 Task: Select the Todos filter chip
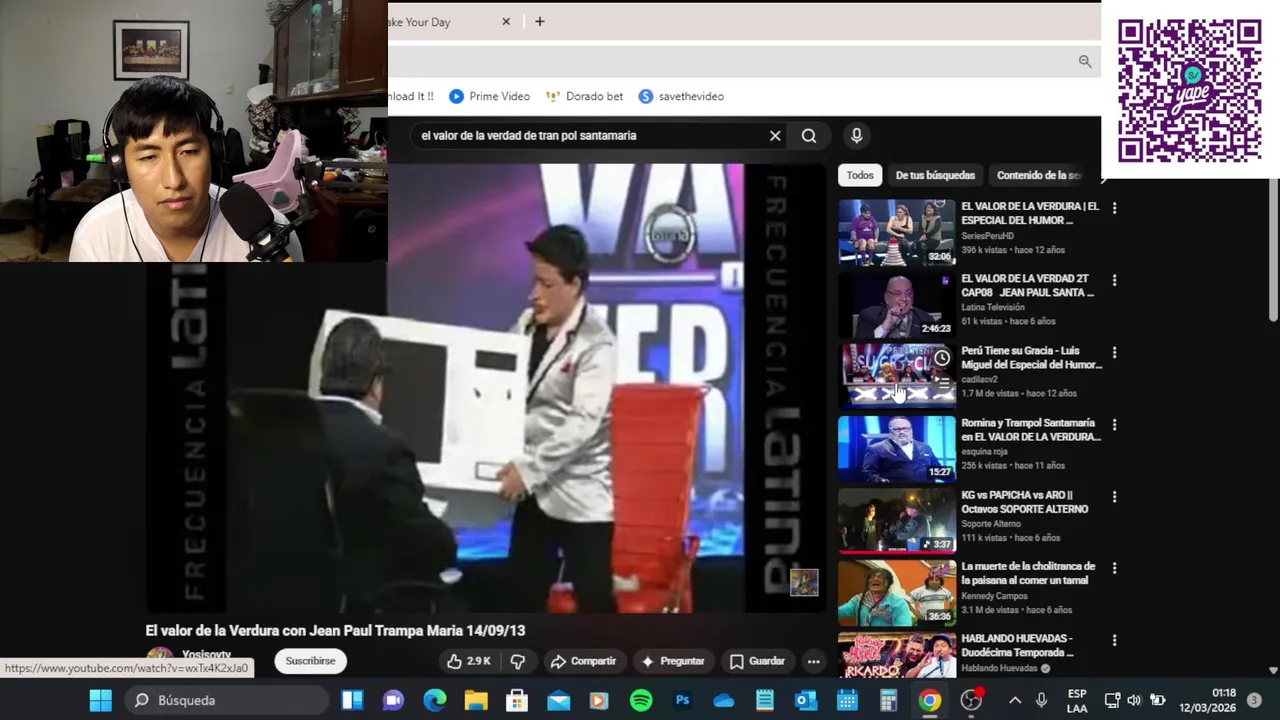(x=860, y=175)
